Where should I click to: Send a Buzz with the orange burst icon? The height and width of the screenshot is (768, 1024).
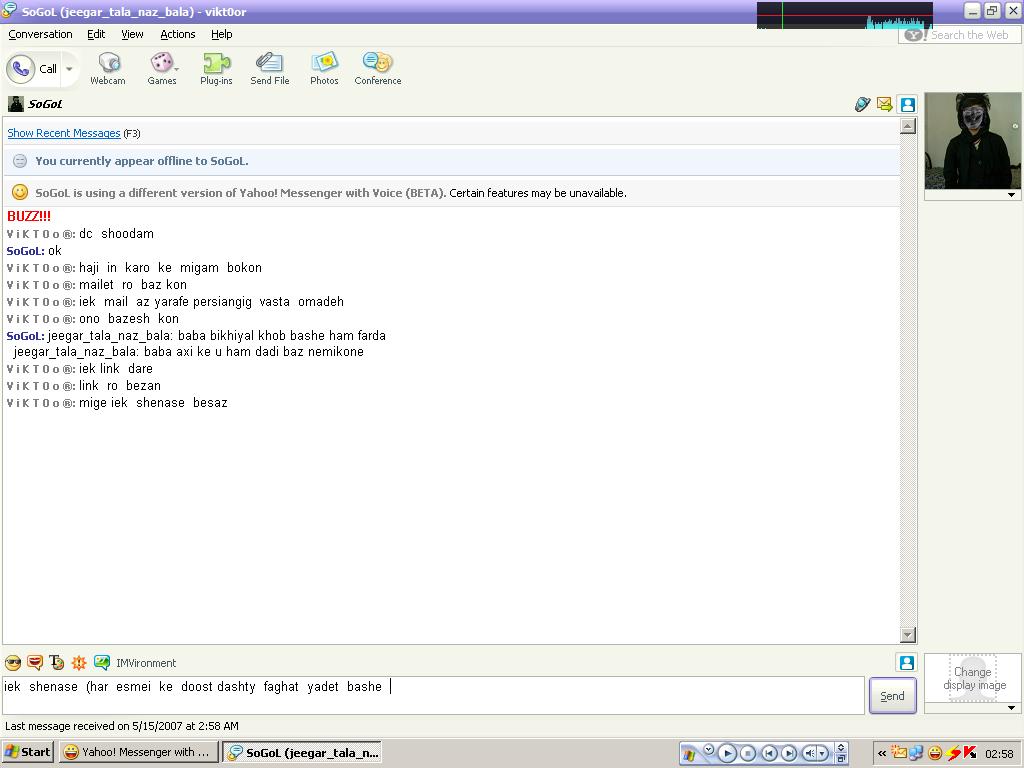coord(79,663)
